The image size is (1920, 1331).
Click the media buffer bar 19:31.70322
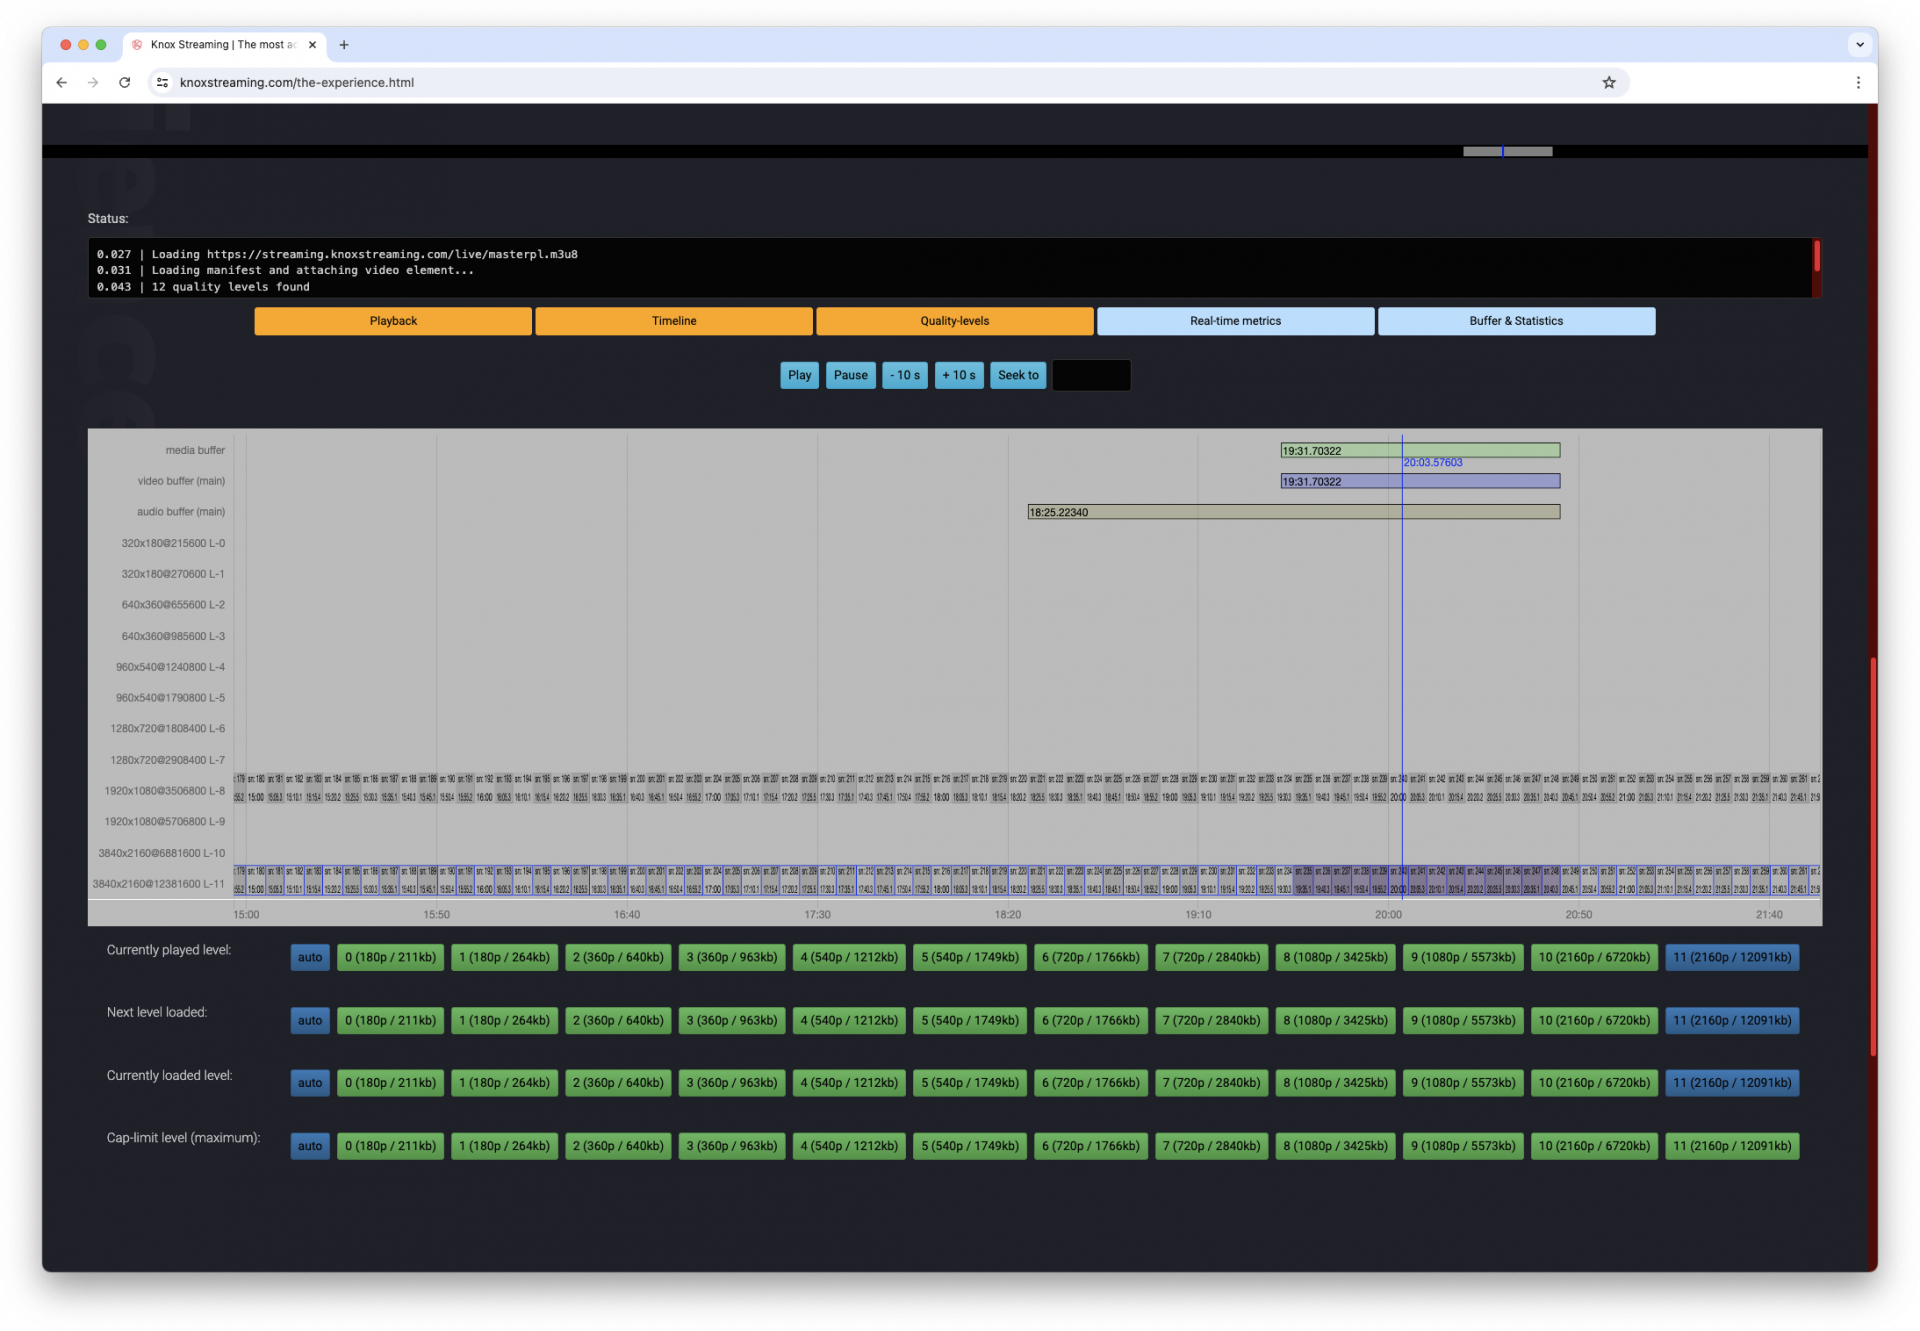click(x=1420, y=451)
